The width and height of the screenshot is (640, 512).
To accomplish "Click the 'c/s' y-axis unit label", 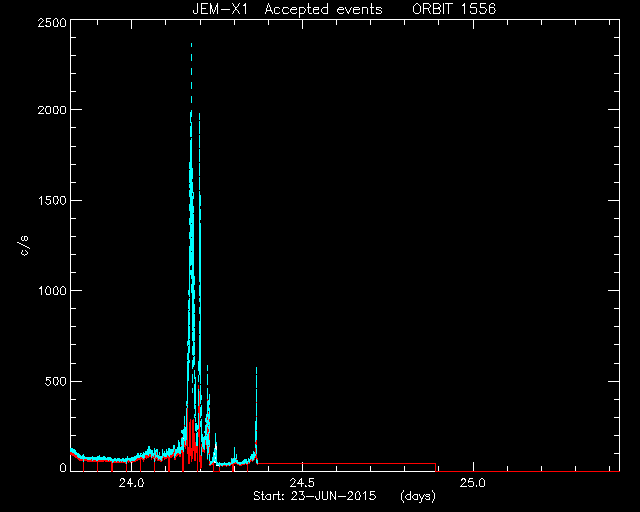I will (24, 246).
